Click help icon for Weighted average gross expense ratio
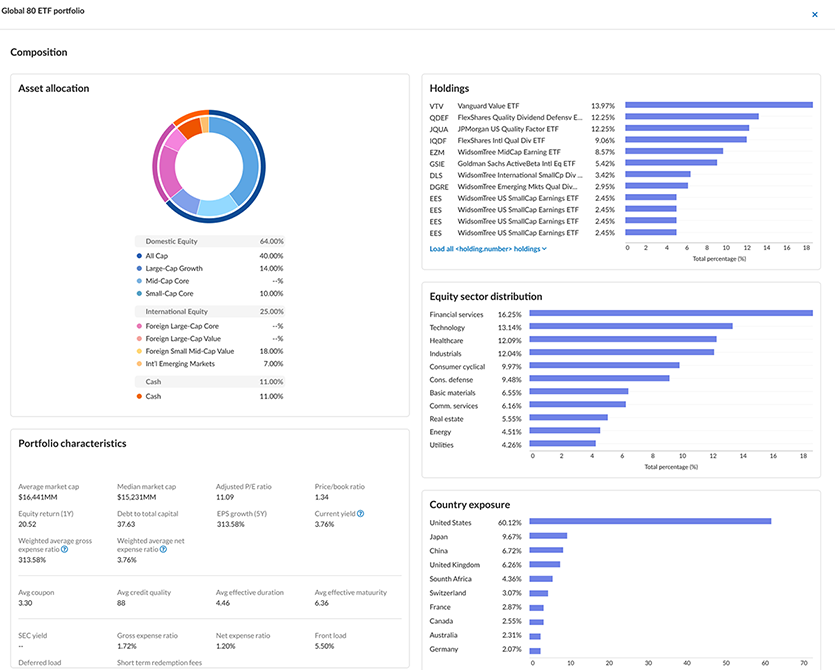This screenshot has width=835, height=670. click(x=64, y=549)
